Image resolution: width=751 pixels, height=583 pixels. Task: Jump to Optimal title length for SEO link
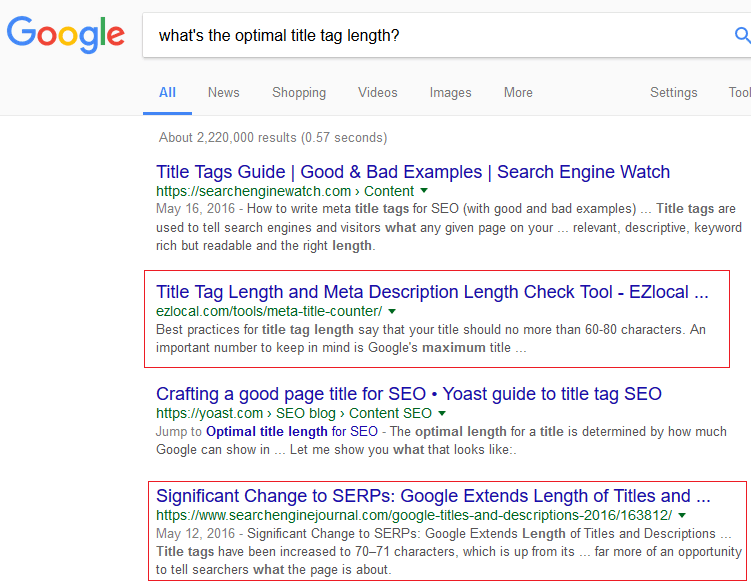(x=292, y=432)
